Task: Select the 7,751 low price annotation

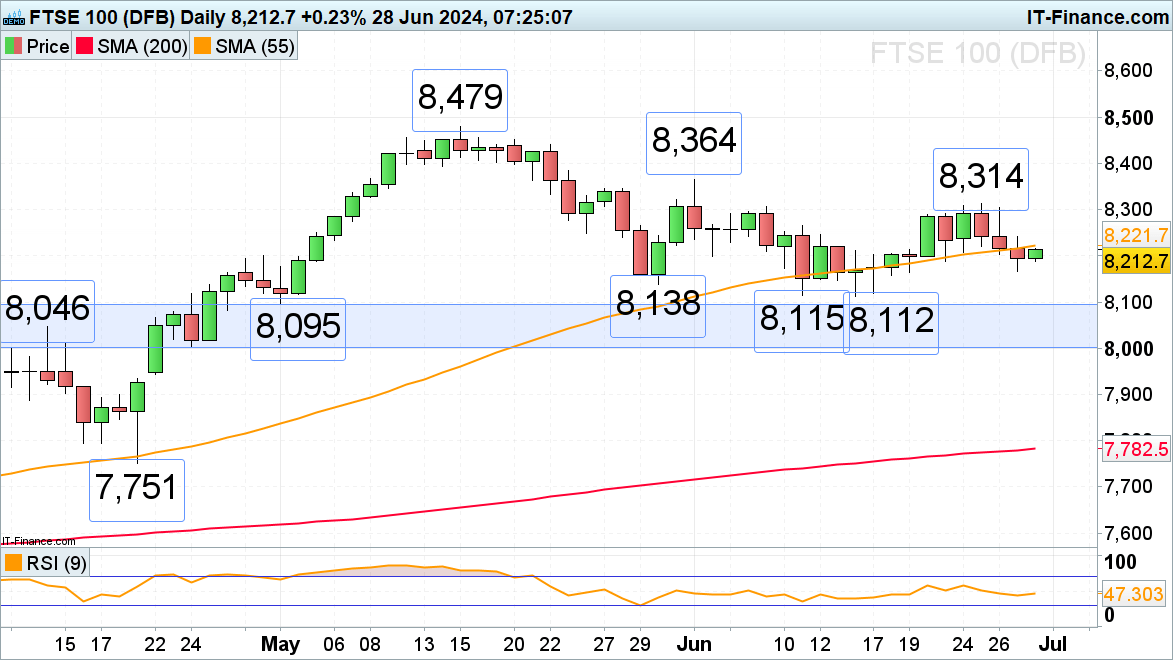Action: pyautogui.click(x=137, y=488)
